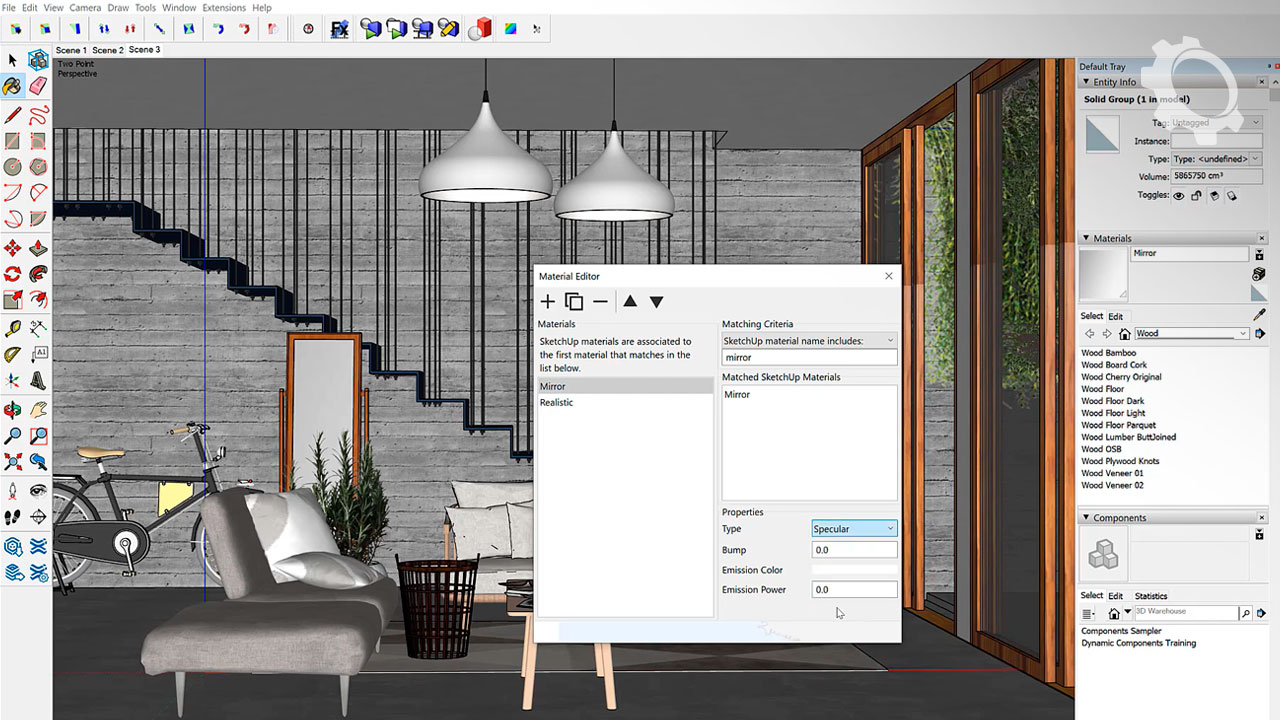This screenshot has height=720, width=1280.
Task: Toggle the cast shadows option
Action: [1214, 196]
